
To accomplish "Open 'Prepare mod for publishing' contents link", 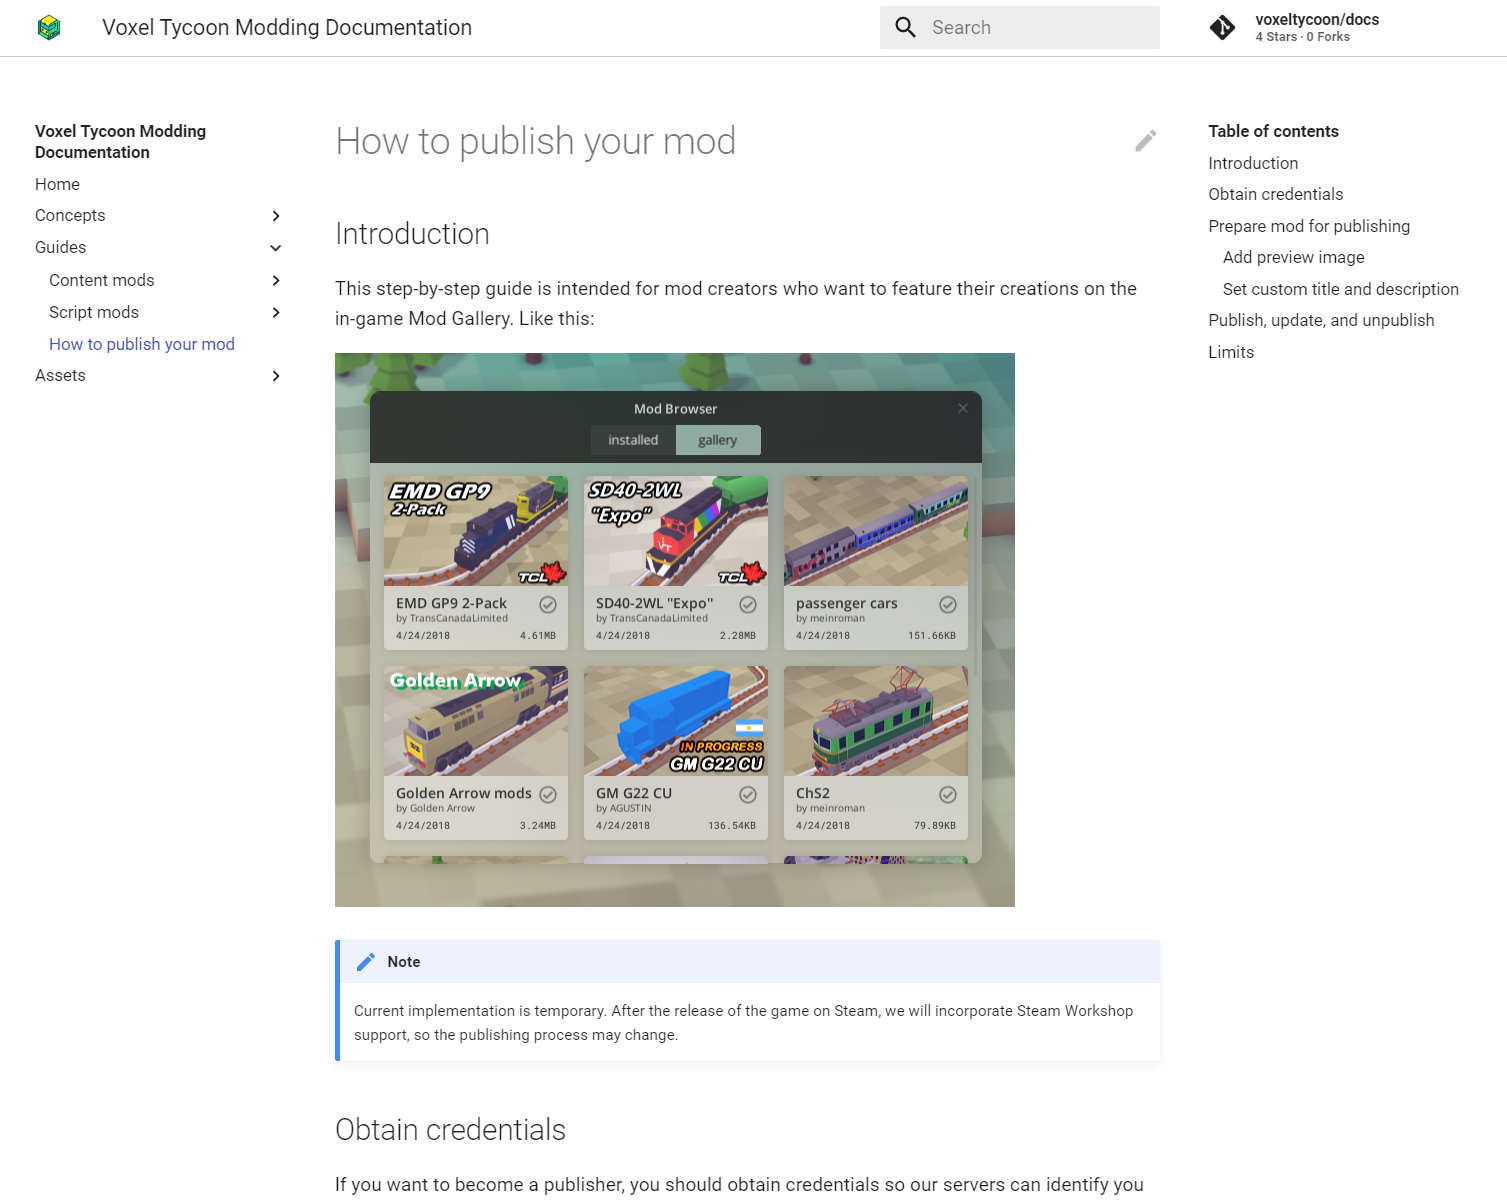I will click(1309, 226).
